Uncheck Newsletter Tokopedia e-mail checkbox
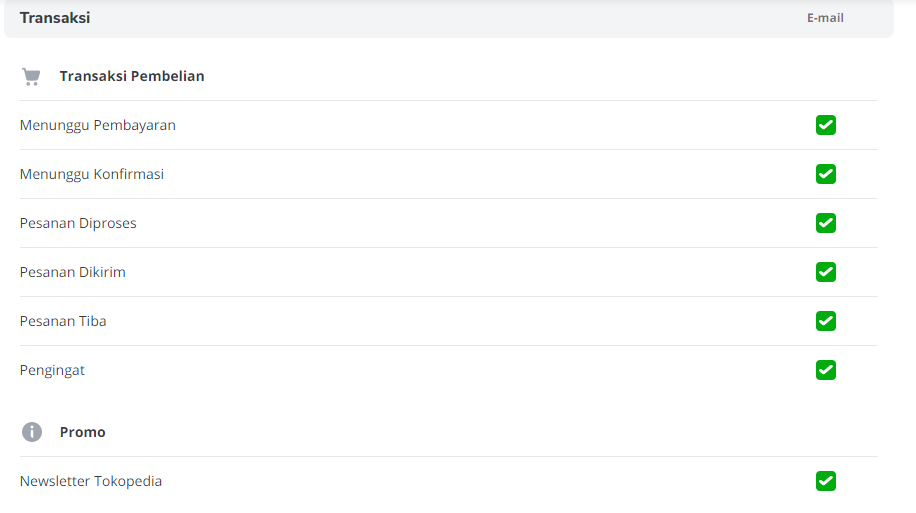This screenshot has width=916, height=513. [x=825, y=481]
